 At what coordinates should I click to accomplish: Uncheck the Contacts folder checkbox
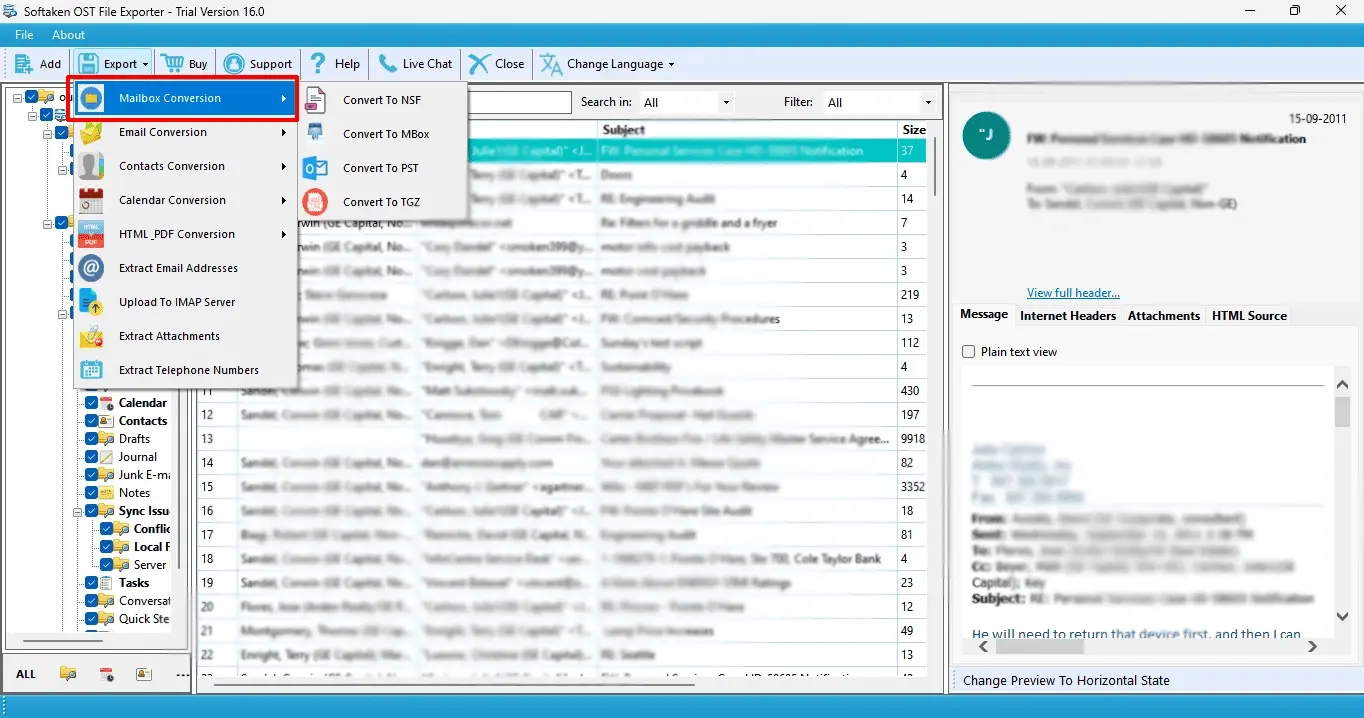point(92,421)
